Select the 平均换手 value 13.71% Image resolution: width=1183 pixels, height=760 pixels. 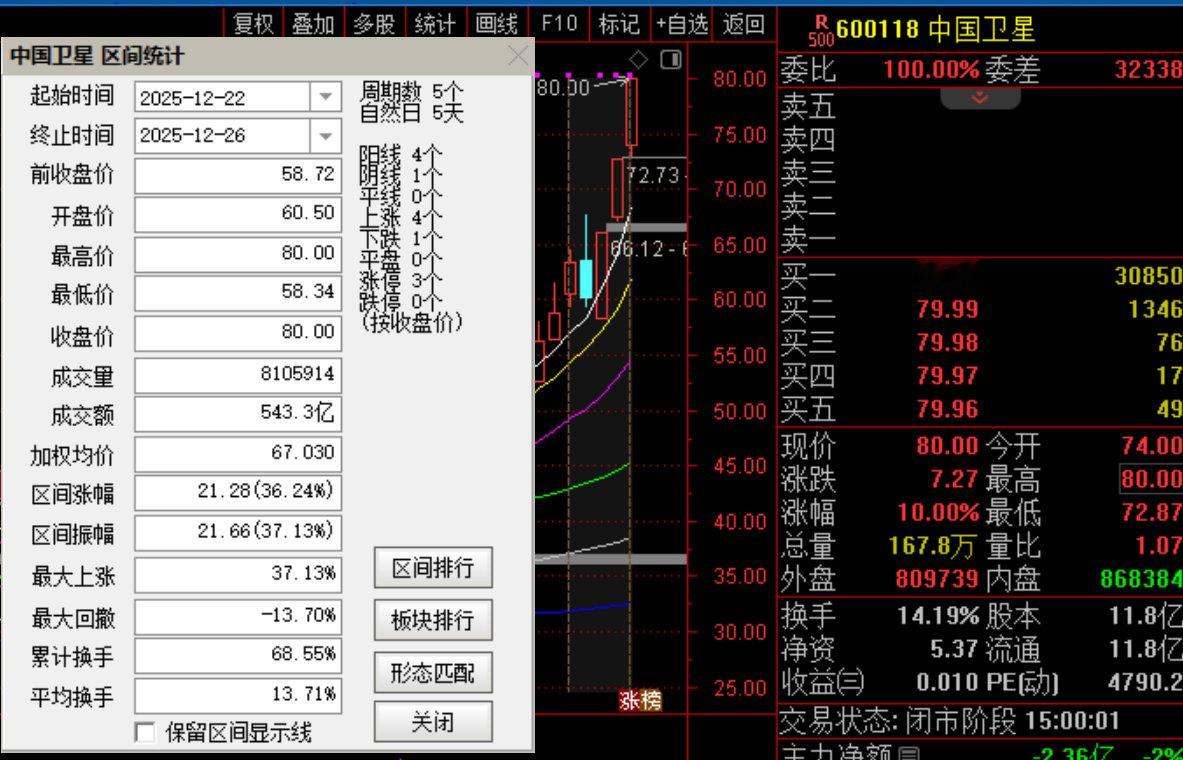pos(238,694)
